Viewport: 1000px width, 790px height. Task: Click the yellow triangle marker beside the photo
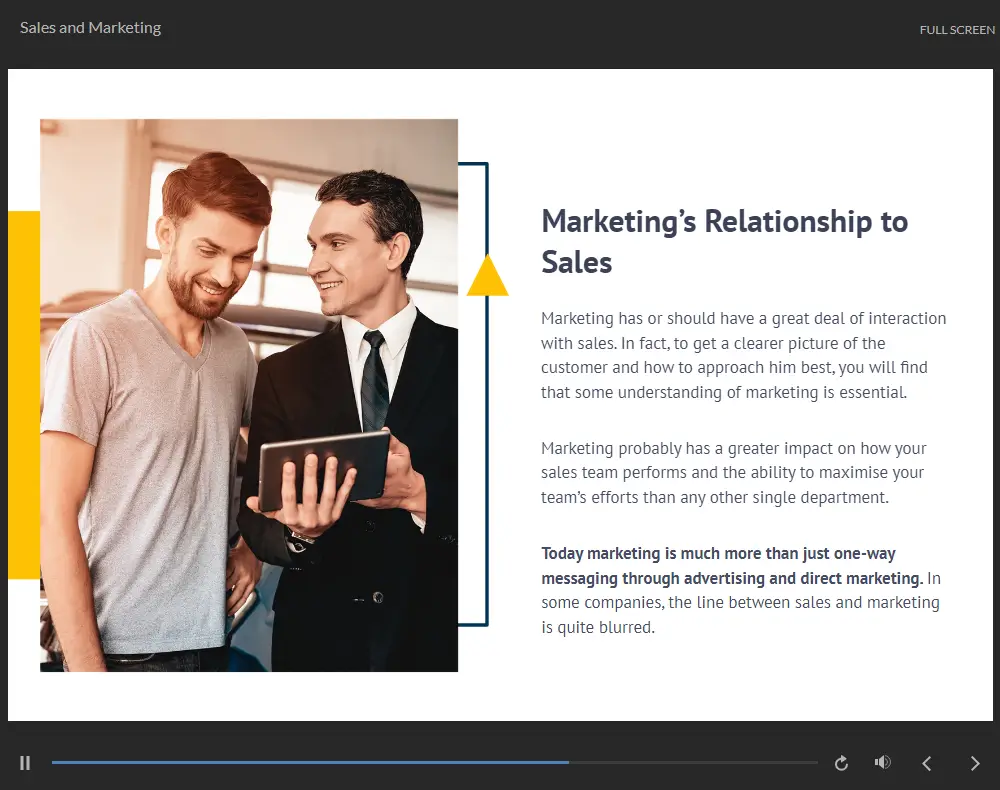point(487,279)
